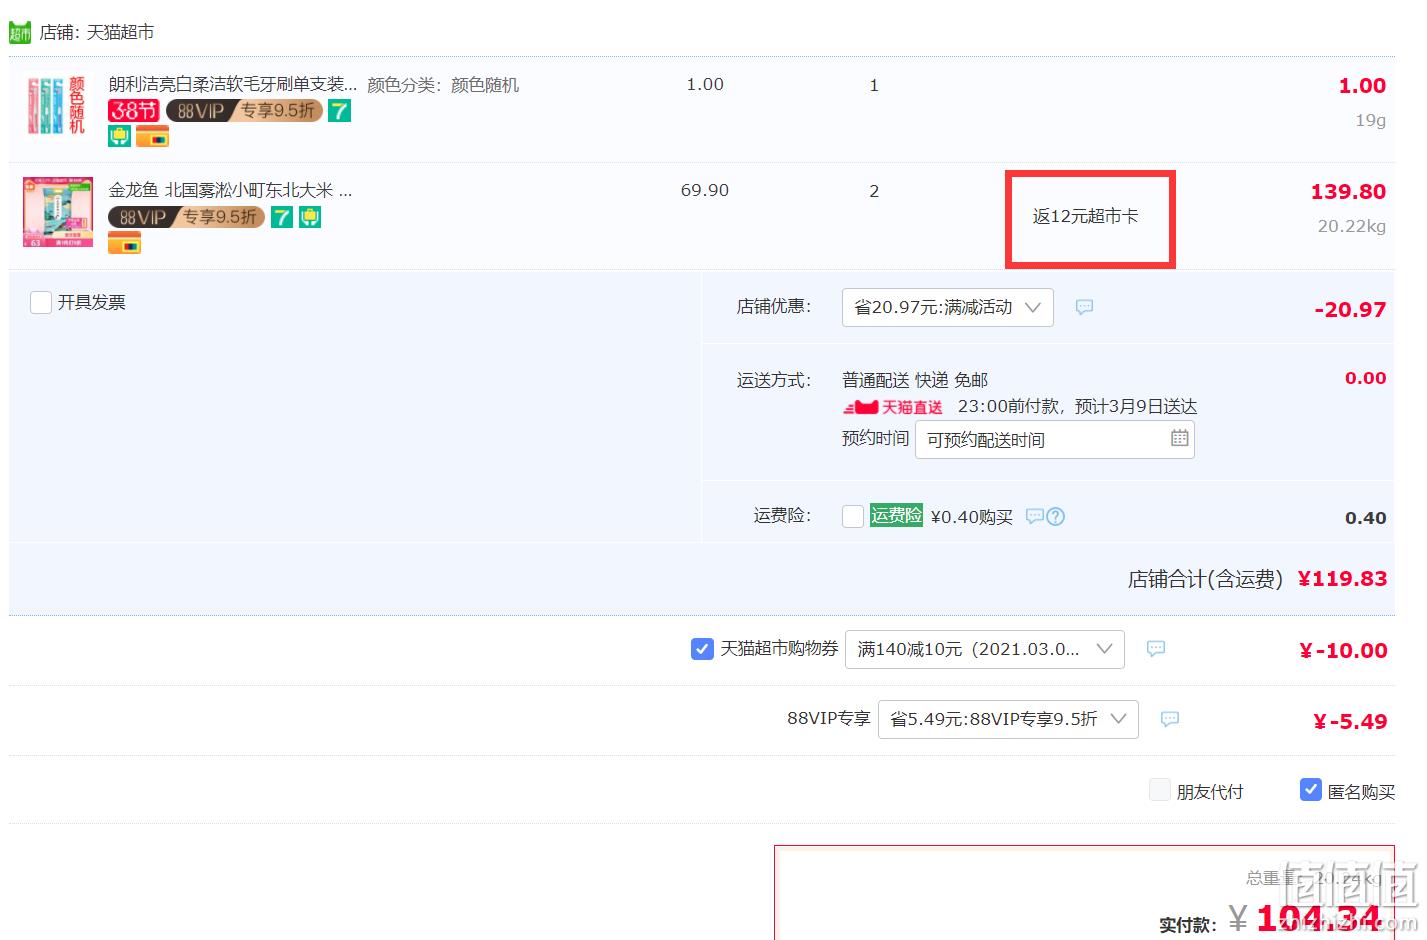
Task: Click the 88VIP 专享9.5折 badge on toothbrush row
Action: [x=244, y=110]
